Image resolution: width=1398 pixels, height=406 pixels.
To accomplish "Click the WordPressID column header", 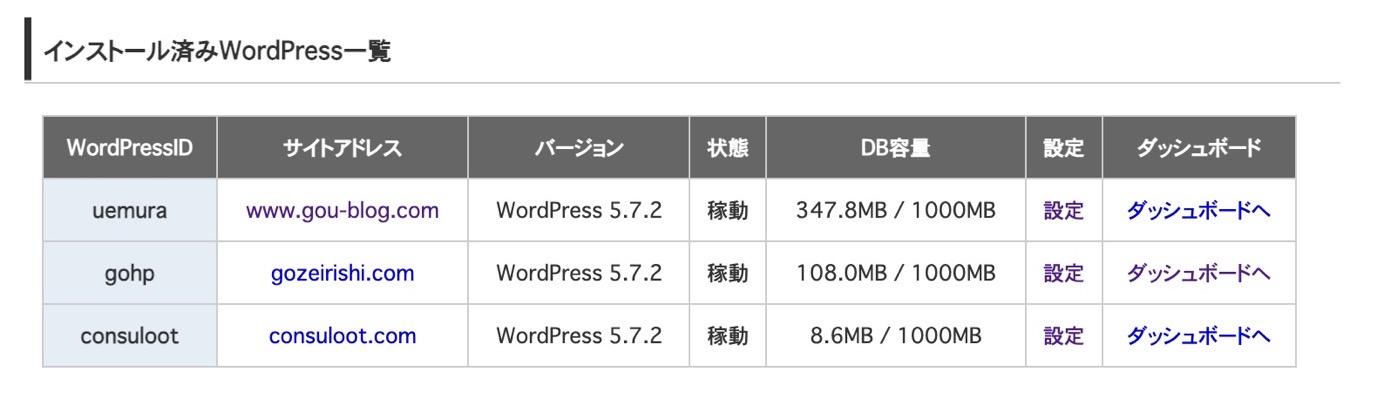I will point(130,148).
